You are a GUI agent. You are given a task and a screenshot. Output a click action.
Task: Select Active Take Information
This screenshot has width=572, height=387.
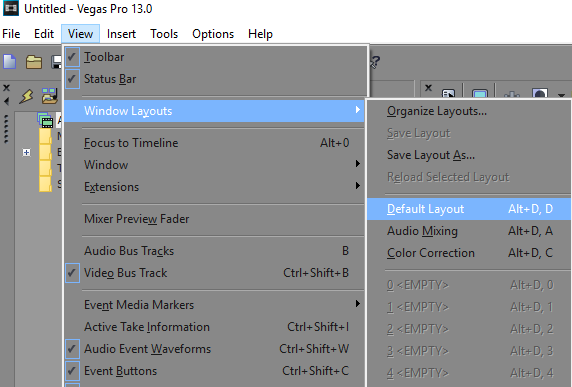pos(214,326)
